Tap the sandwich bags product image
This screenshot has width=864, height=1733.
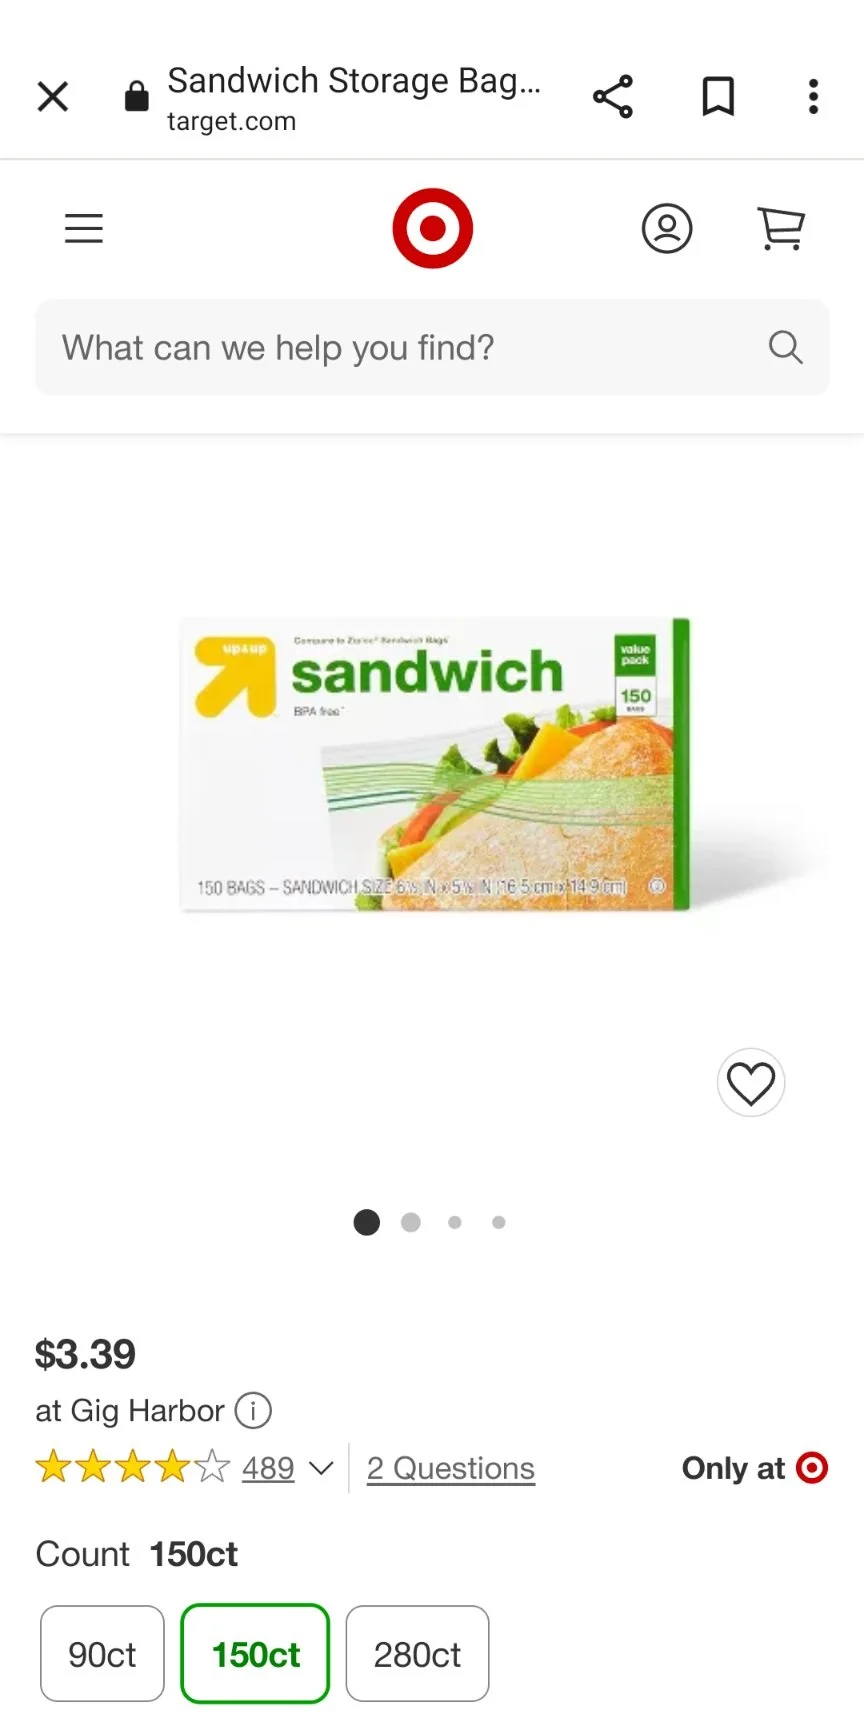coord(434,764)
